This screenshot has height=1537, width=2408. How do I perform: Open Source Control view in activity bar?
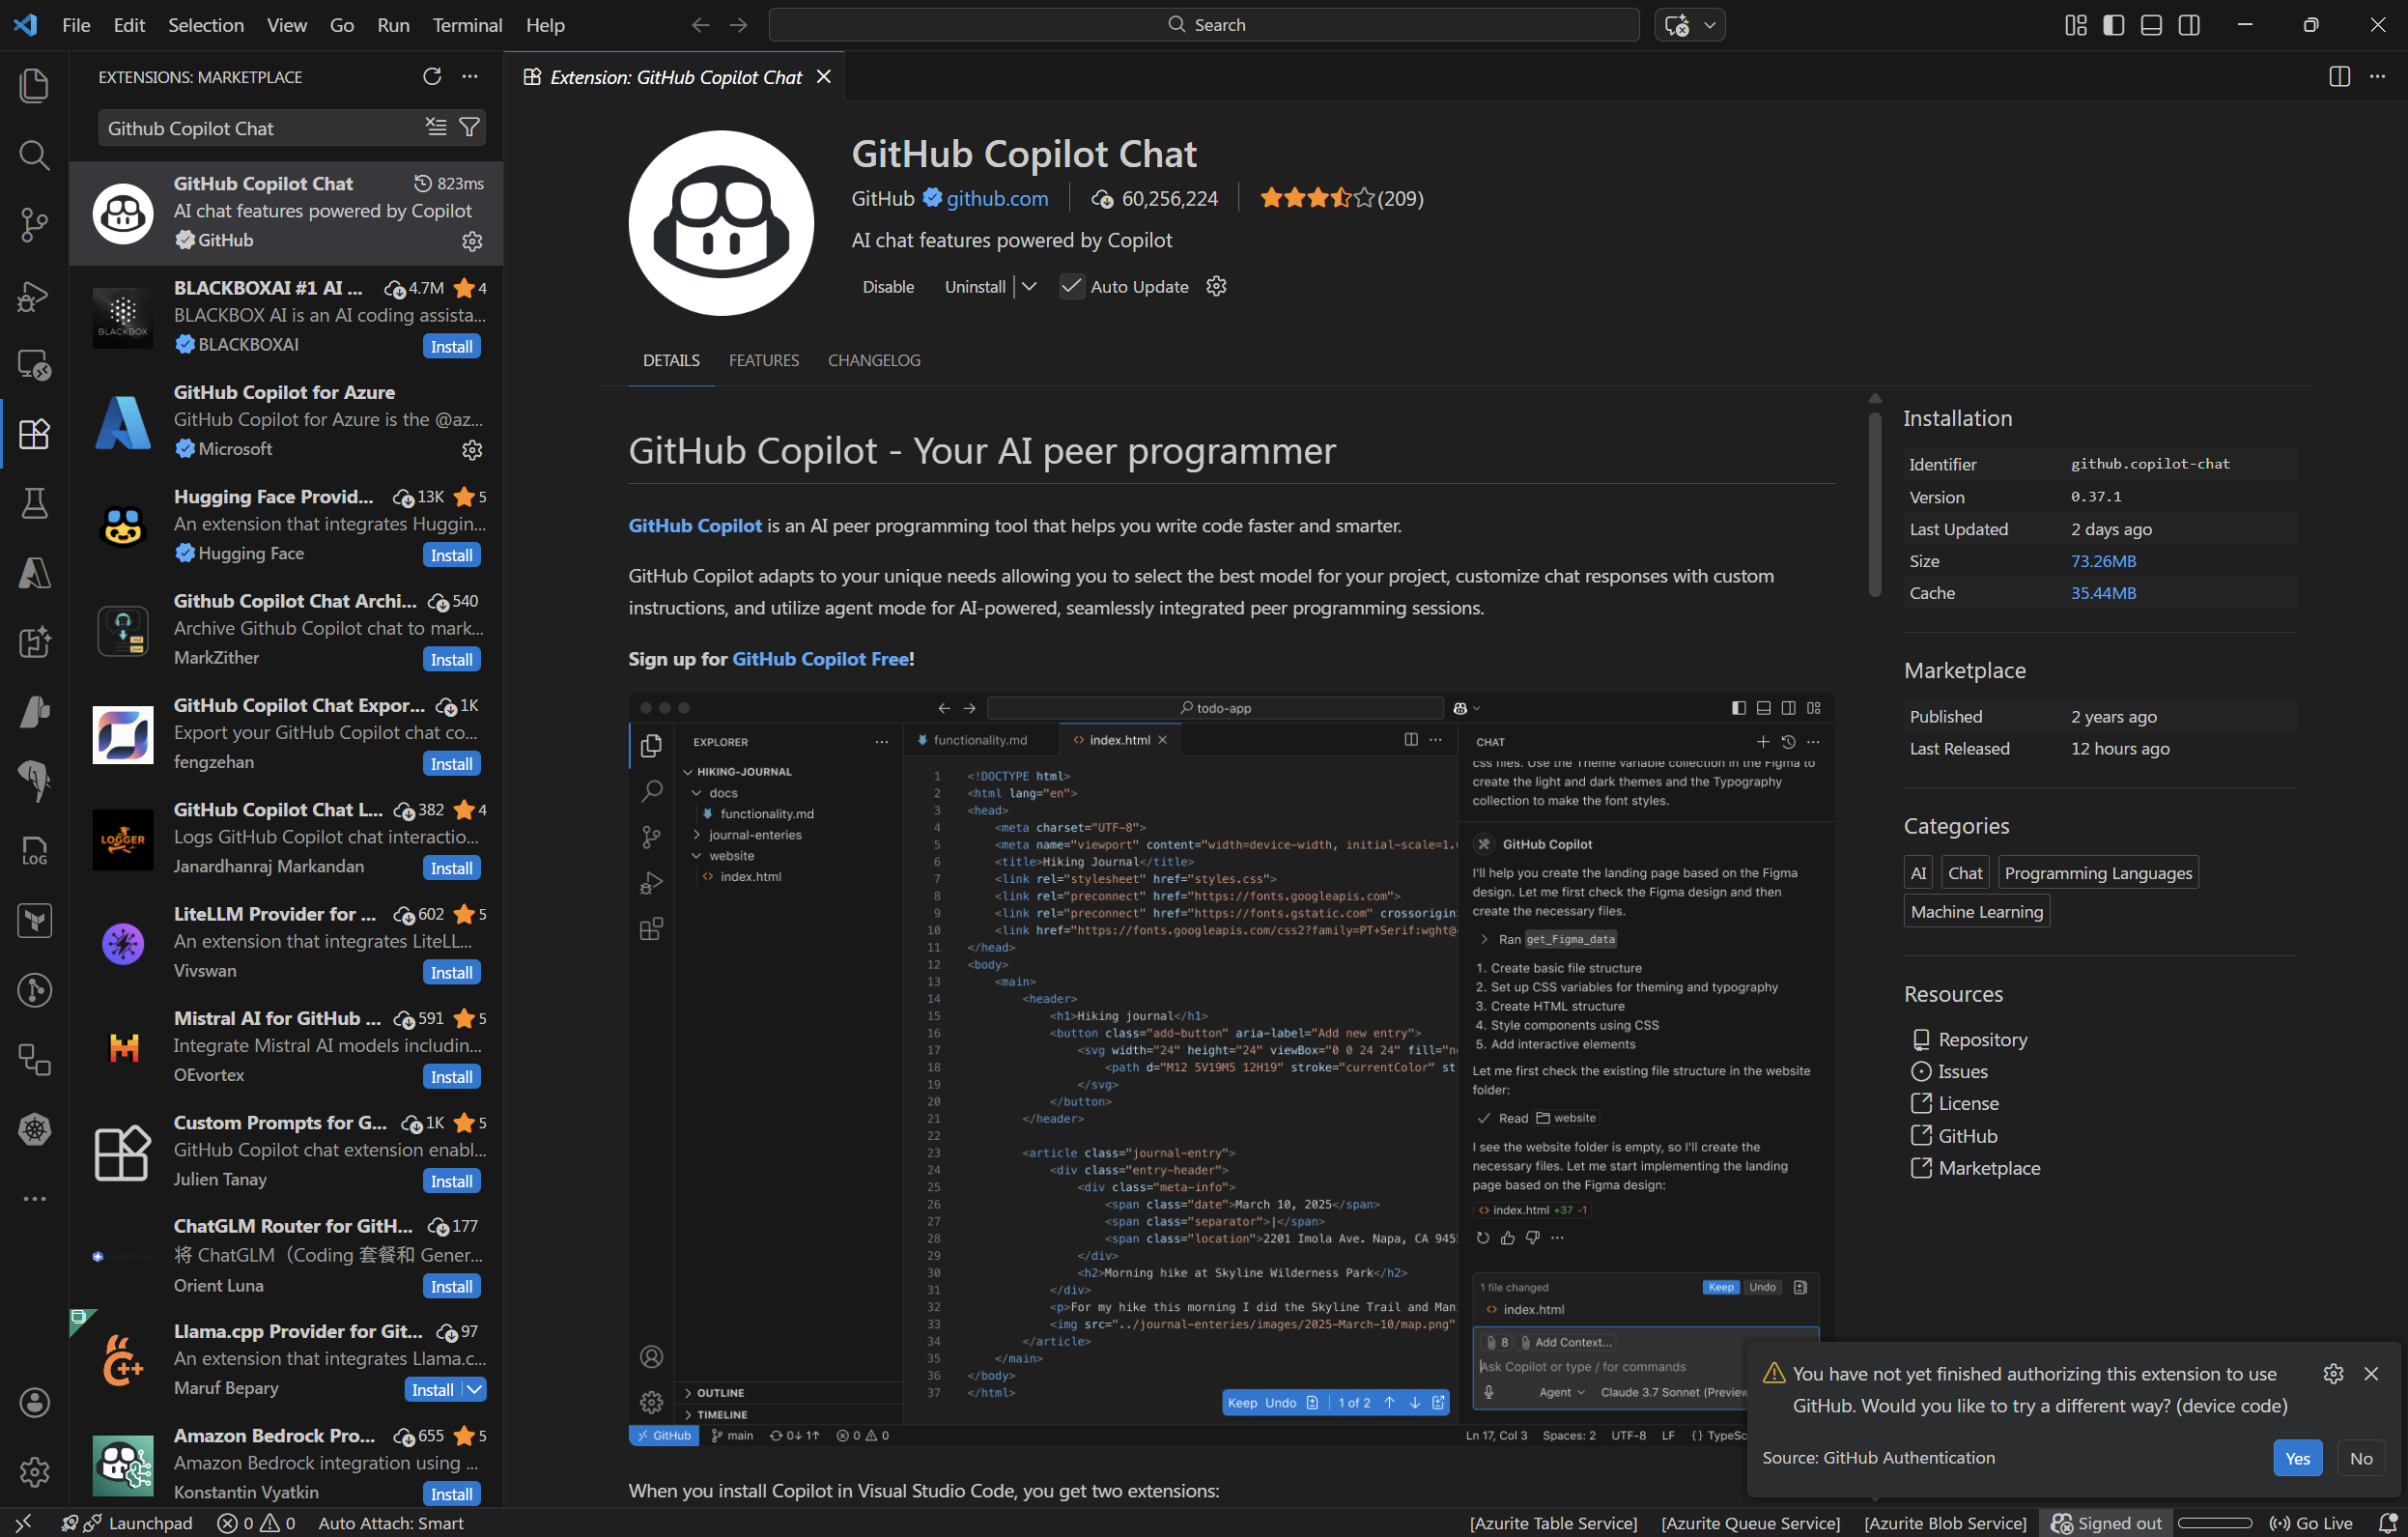(34, 224)
